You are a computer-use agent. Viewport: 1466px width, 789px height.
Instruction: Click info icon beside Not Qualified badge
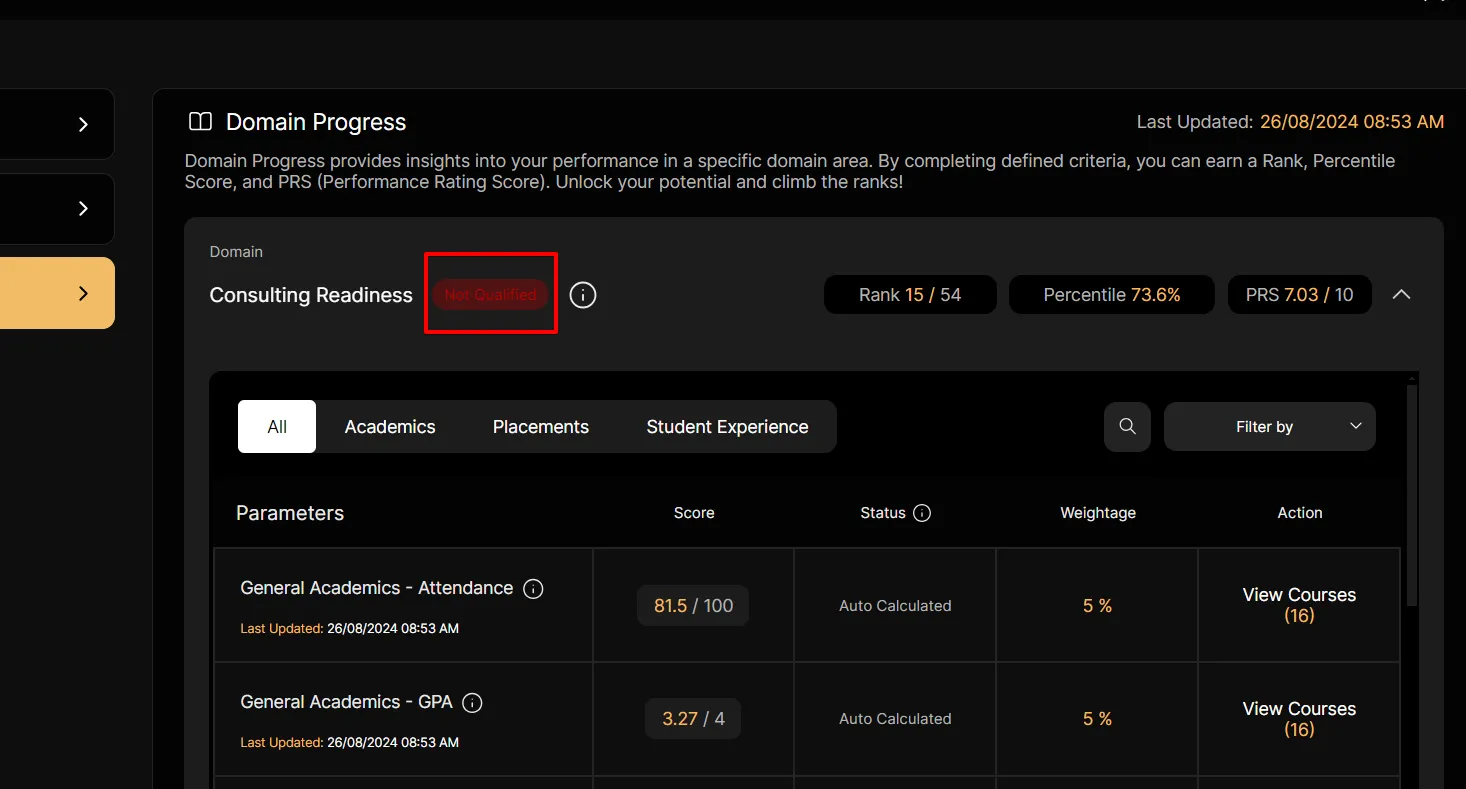[583, 295]
